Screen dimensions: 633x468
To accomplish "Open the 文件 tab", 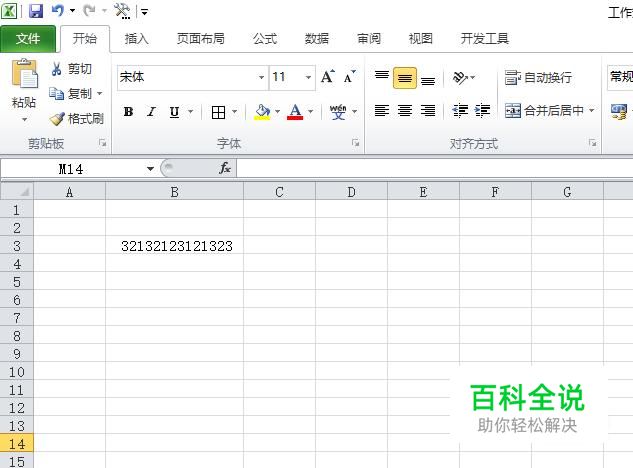I will click(28, 39).
